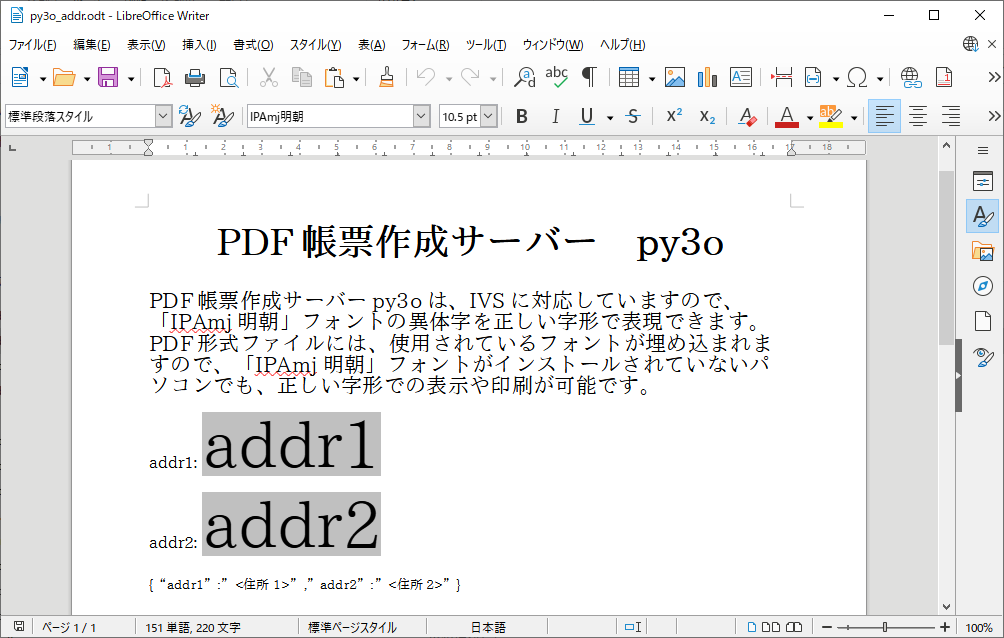Viewport: 1004px width, 638px height.
Task: Open Find and Replace
Action: [x=525, y=78]
